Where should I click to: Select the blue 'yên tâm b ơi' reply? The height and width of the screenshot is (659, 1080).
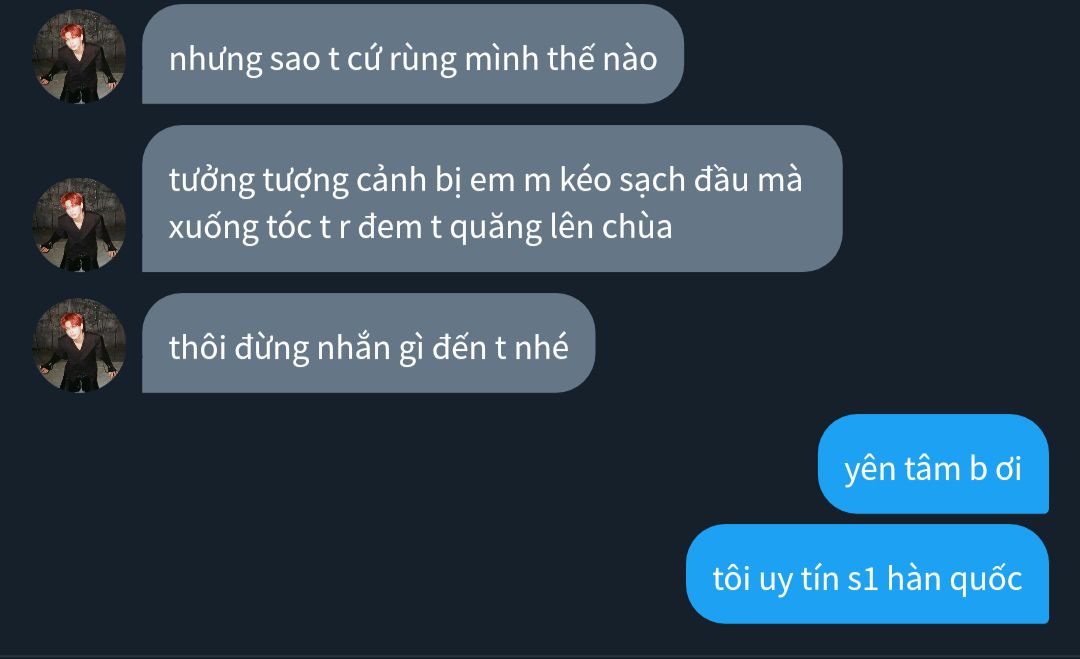933,463
